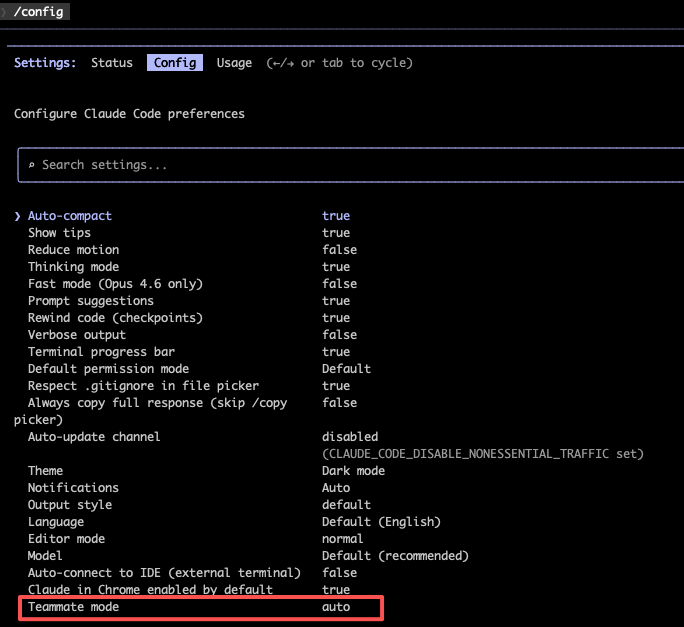The width and height of the screenshot is (684, 627).
Task: Toggle Always copy full response false value
Action: pos(339,403)
